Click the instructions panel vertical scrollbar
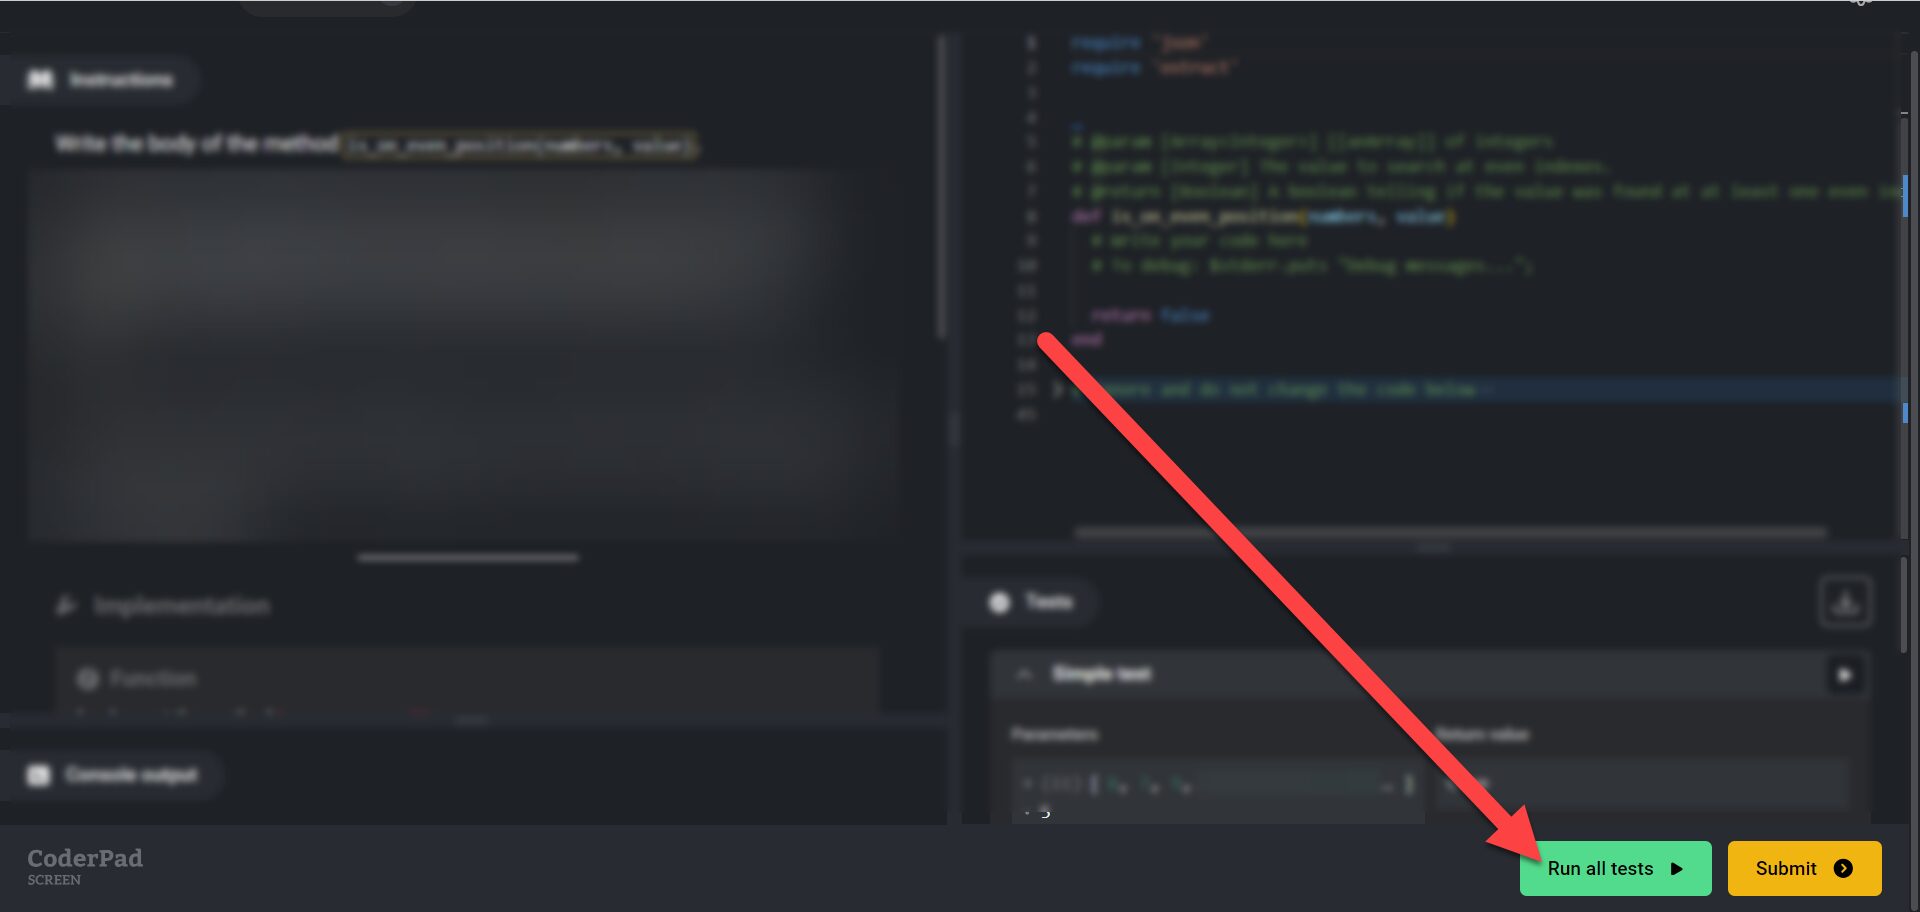This screenshot has width=1920, height=912. (941, 190)
